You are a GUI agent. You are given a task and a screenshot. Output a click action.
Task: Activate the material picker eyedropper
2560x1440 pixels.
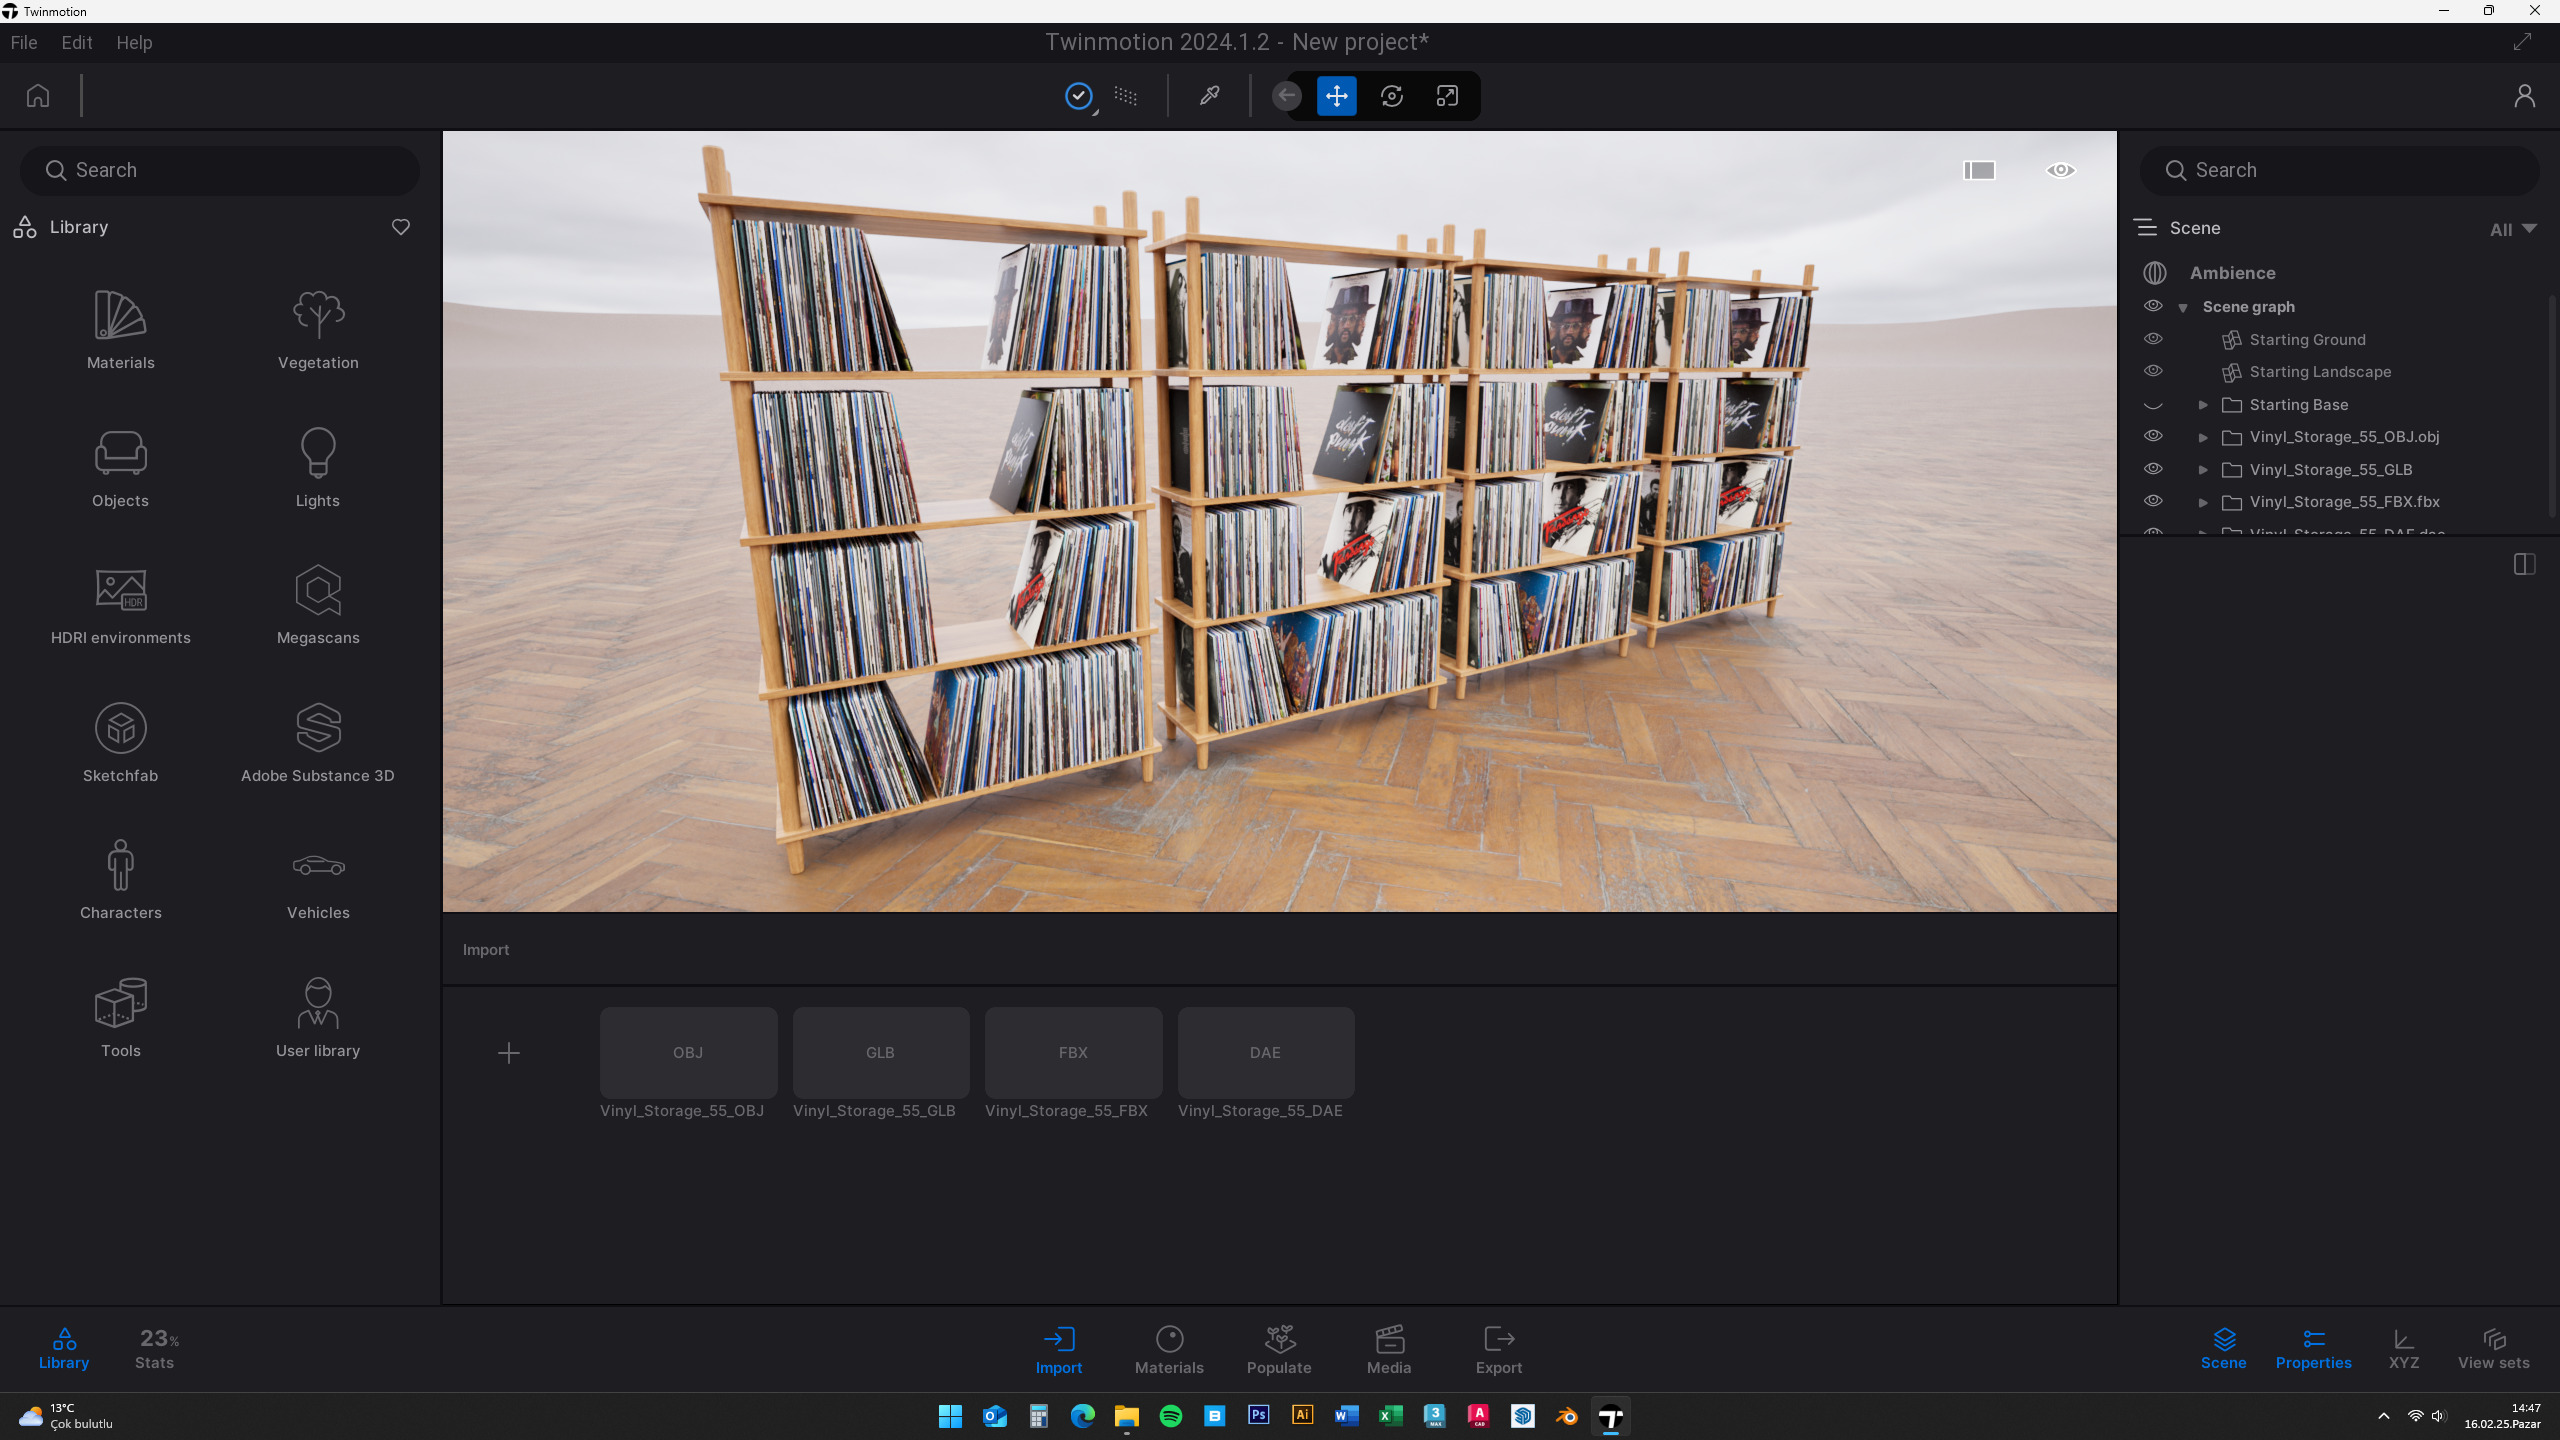(x=1209, y=96)
